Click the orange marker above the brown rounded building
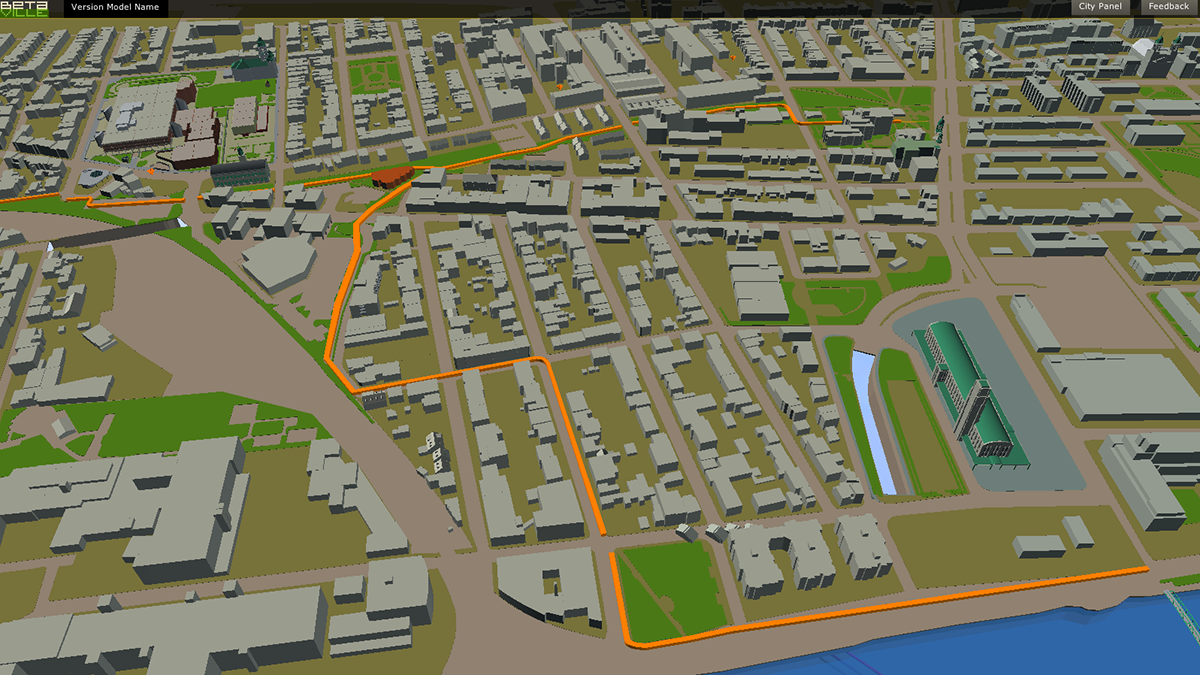This screenshot has height=675, width=1200. [x=559, y=87]
